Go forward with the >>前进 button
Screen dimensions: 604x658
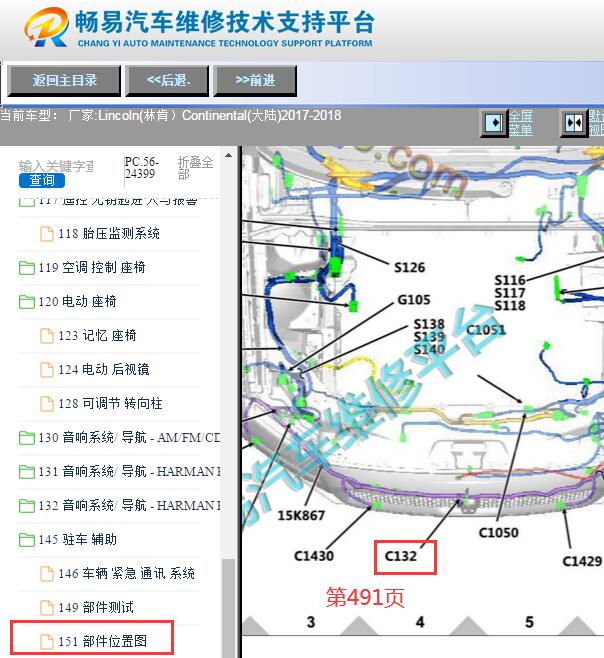pos(255,81)
